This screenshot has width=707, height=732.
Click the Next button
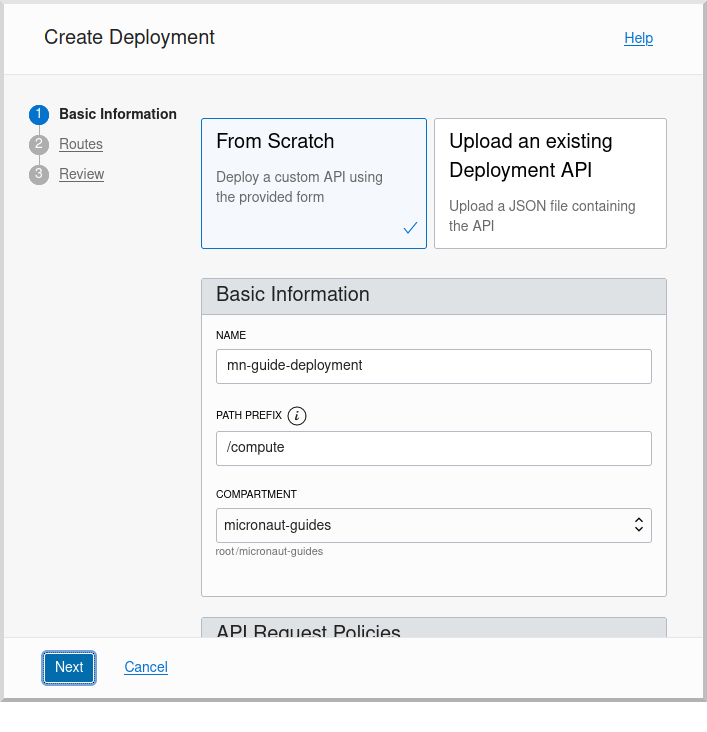click(x=69, y=668)
